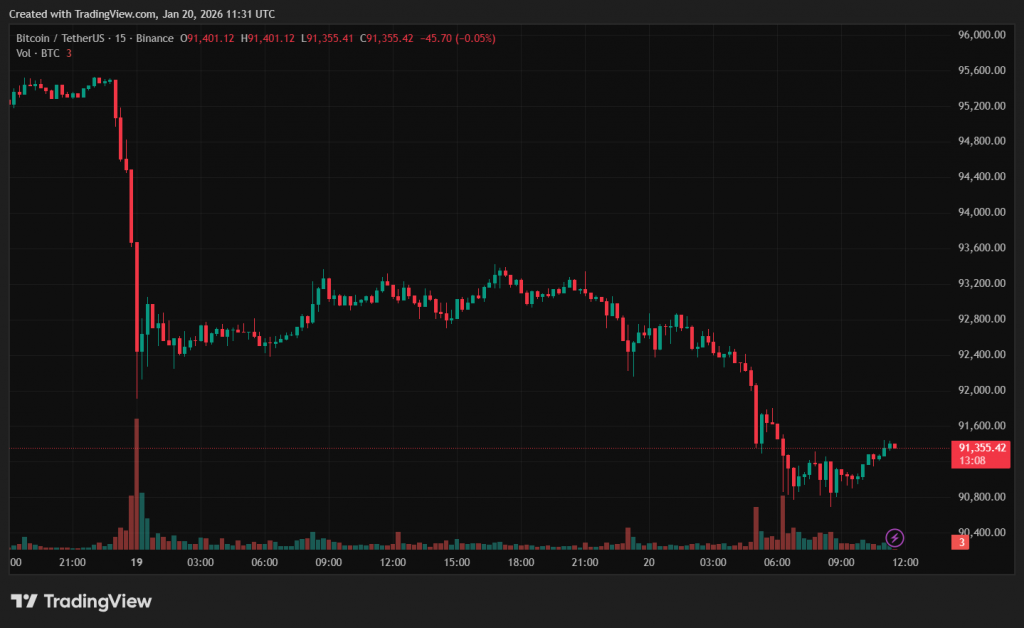Screen dimensions: 1024x628
Task: Click the −45.70 (−0.05%) change value
Action: point(458,38)
